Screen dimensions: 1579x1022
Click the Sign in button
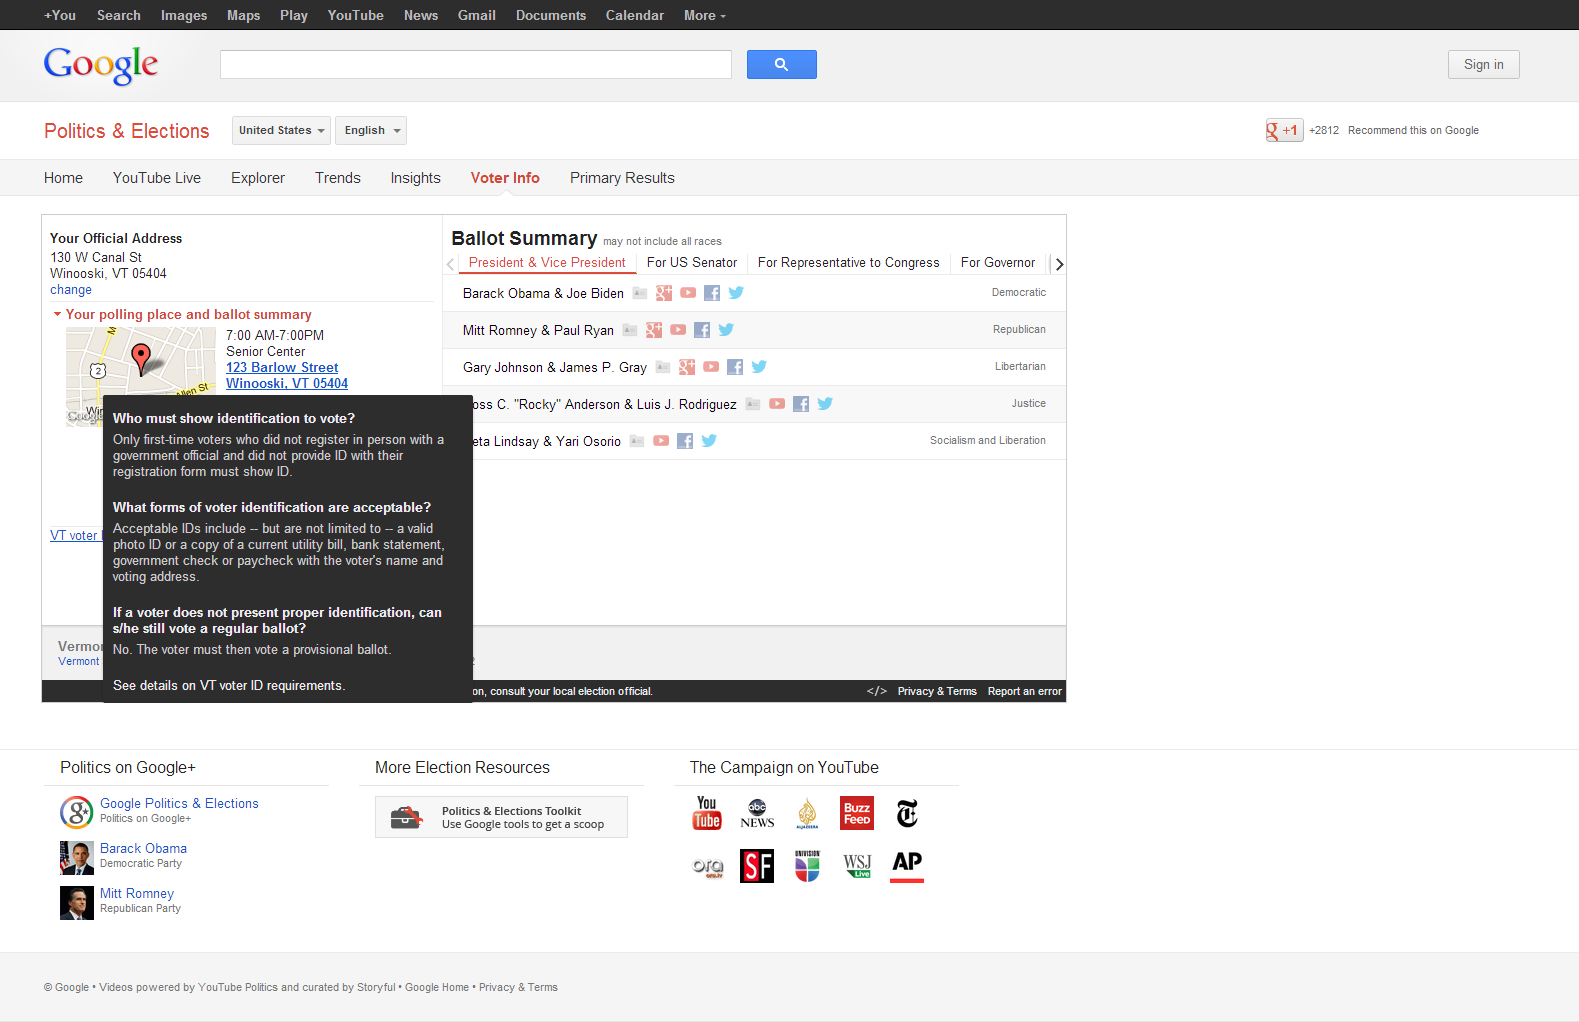1483,64
